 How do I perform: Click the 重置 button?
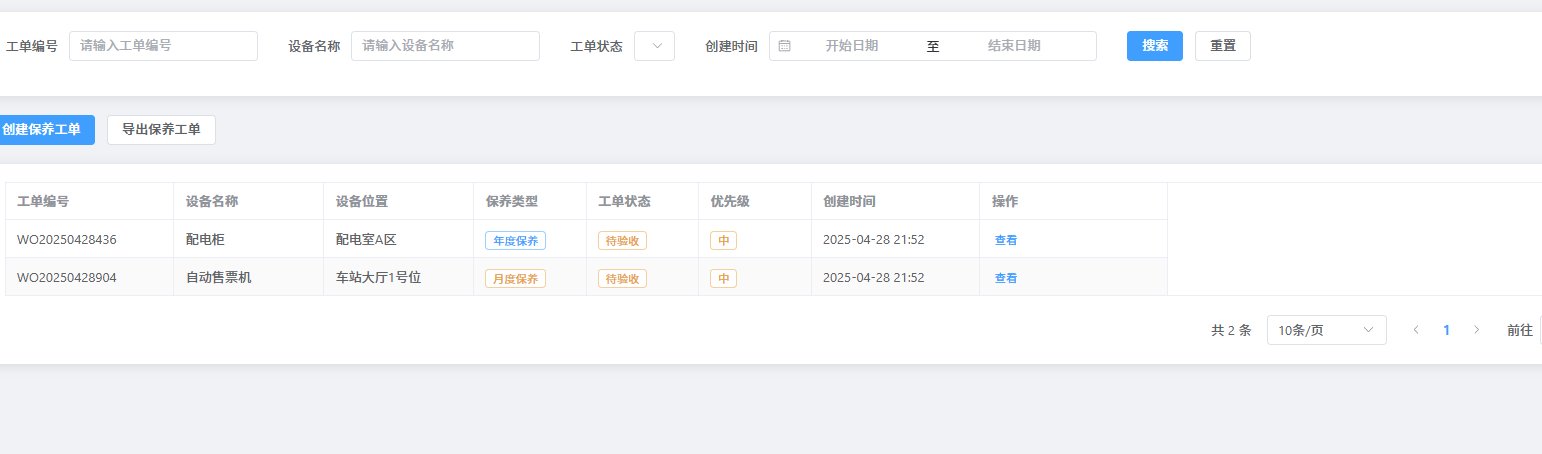(x=1222, y=46)
